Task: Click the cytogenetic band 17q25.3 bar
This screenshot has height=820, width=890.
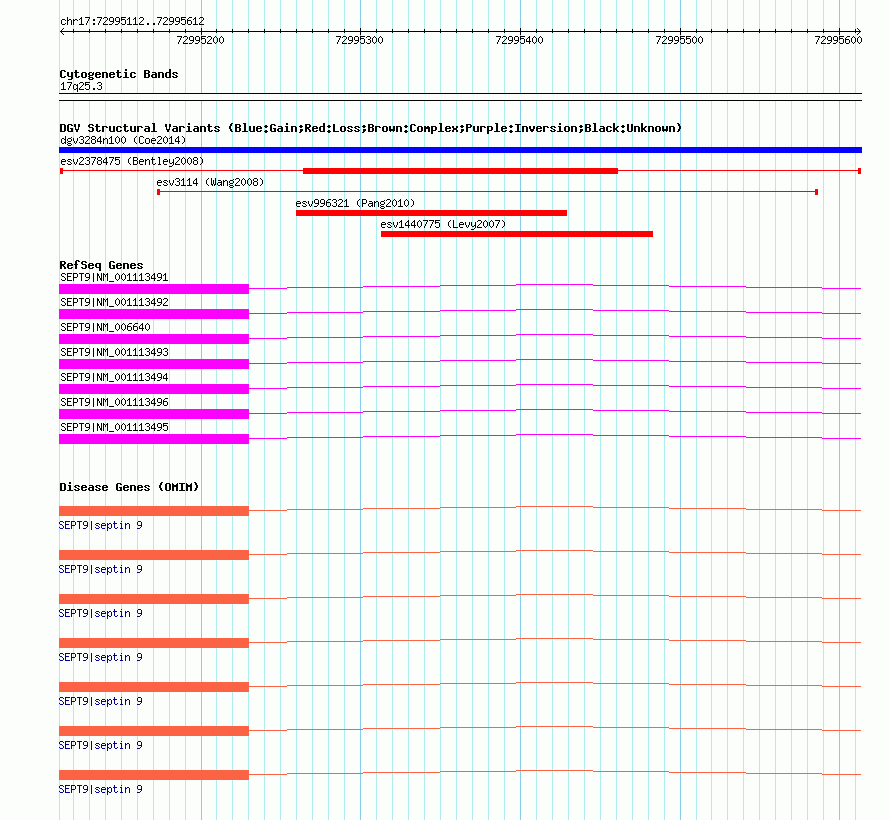Action: (460, 97)
